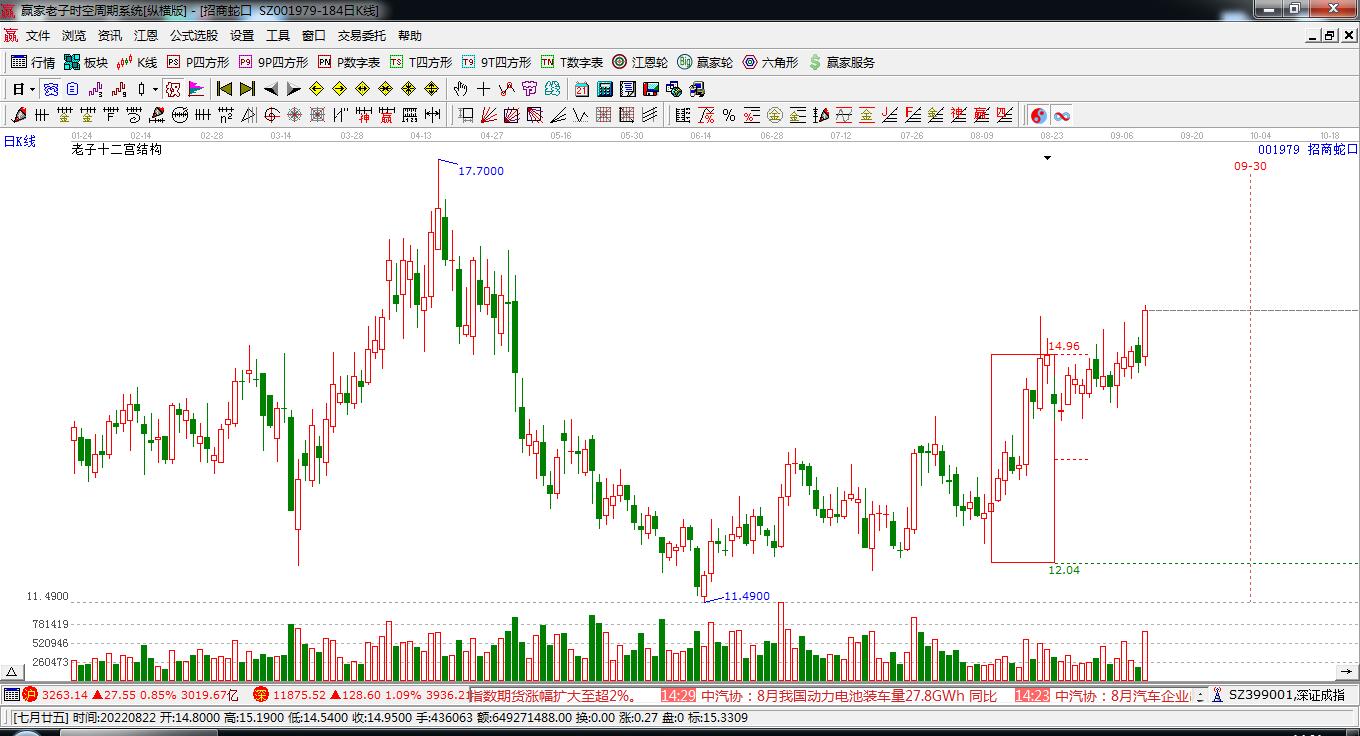Select the circled 金 gold ratio icon

coord(774,115)
